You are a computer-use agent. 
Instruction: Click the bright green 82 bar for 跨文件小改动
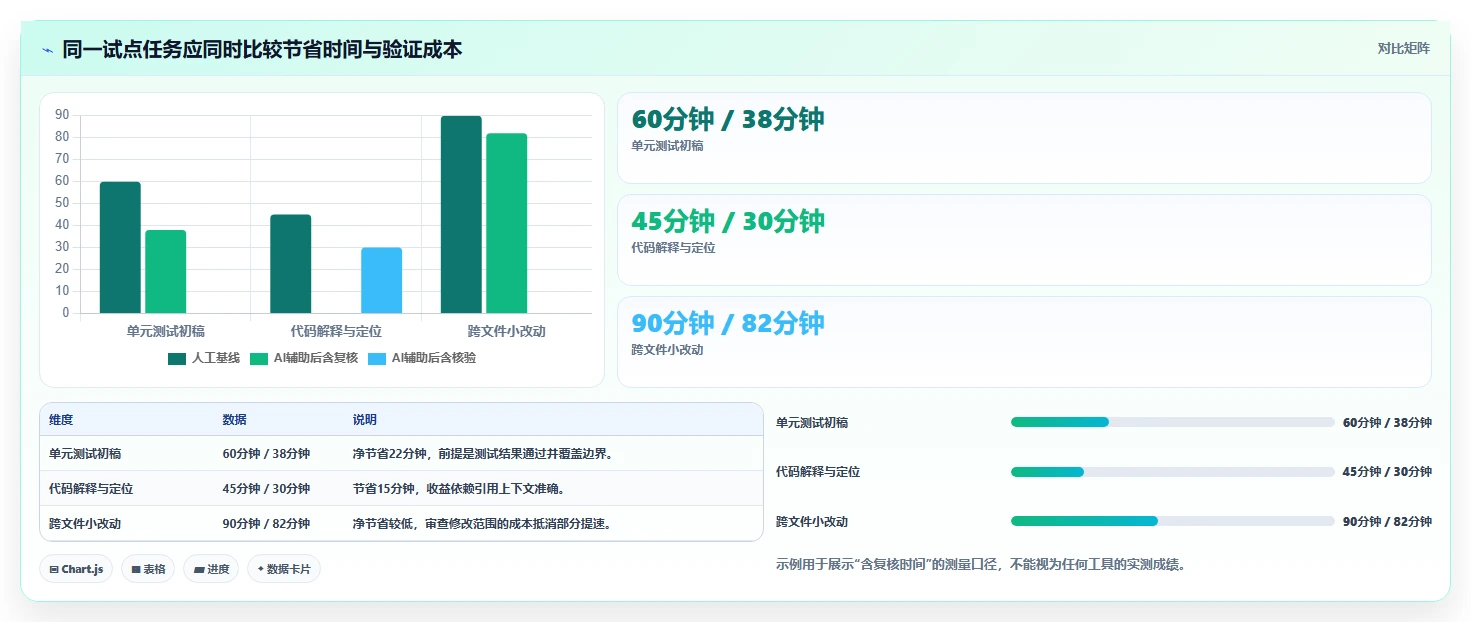tap(507, 224)
